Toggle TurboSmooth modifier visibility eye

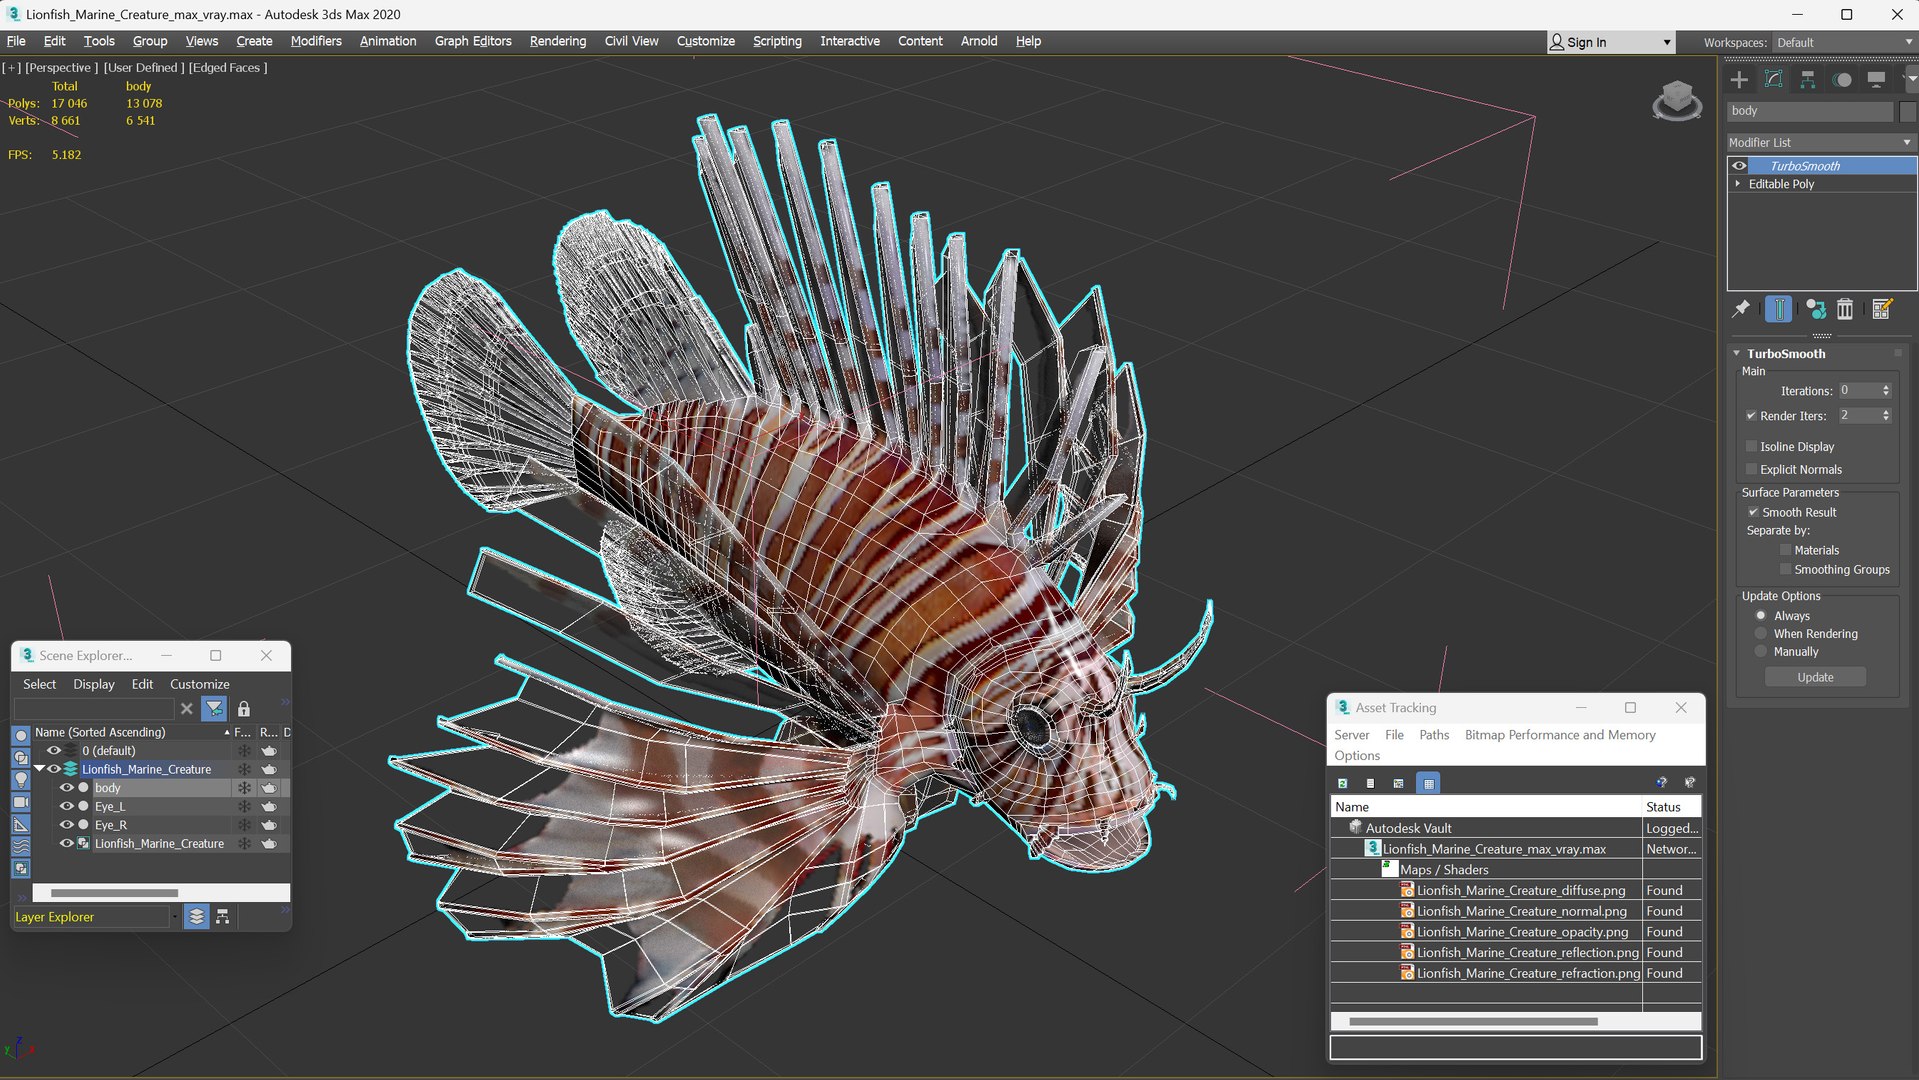point(1739,166)
